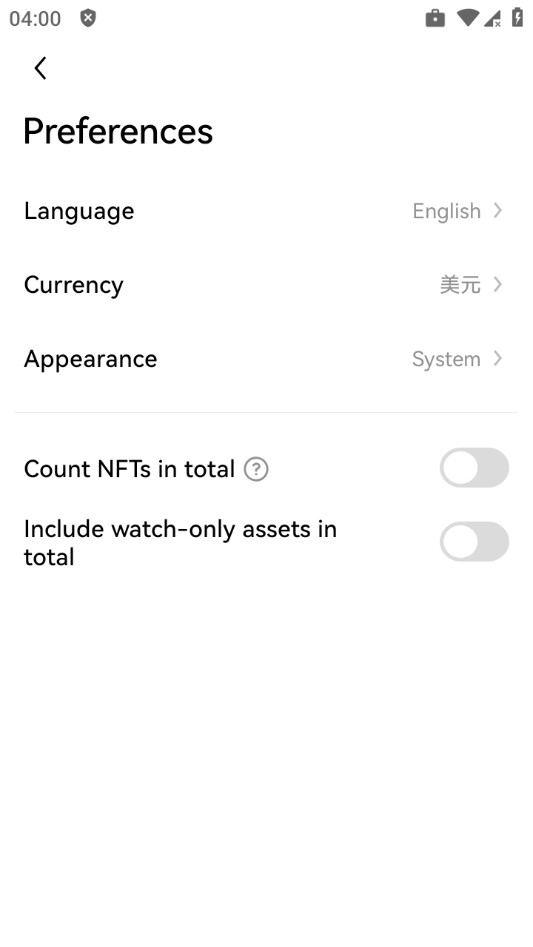The width and height of the screenshot is (533, 947).
Task: Tap the Wi-Fi status icon
Action: point(467,18)
